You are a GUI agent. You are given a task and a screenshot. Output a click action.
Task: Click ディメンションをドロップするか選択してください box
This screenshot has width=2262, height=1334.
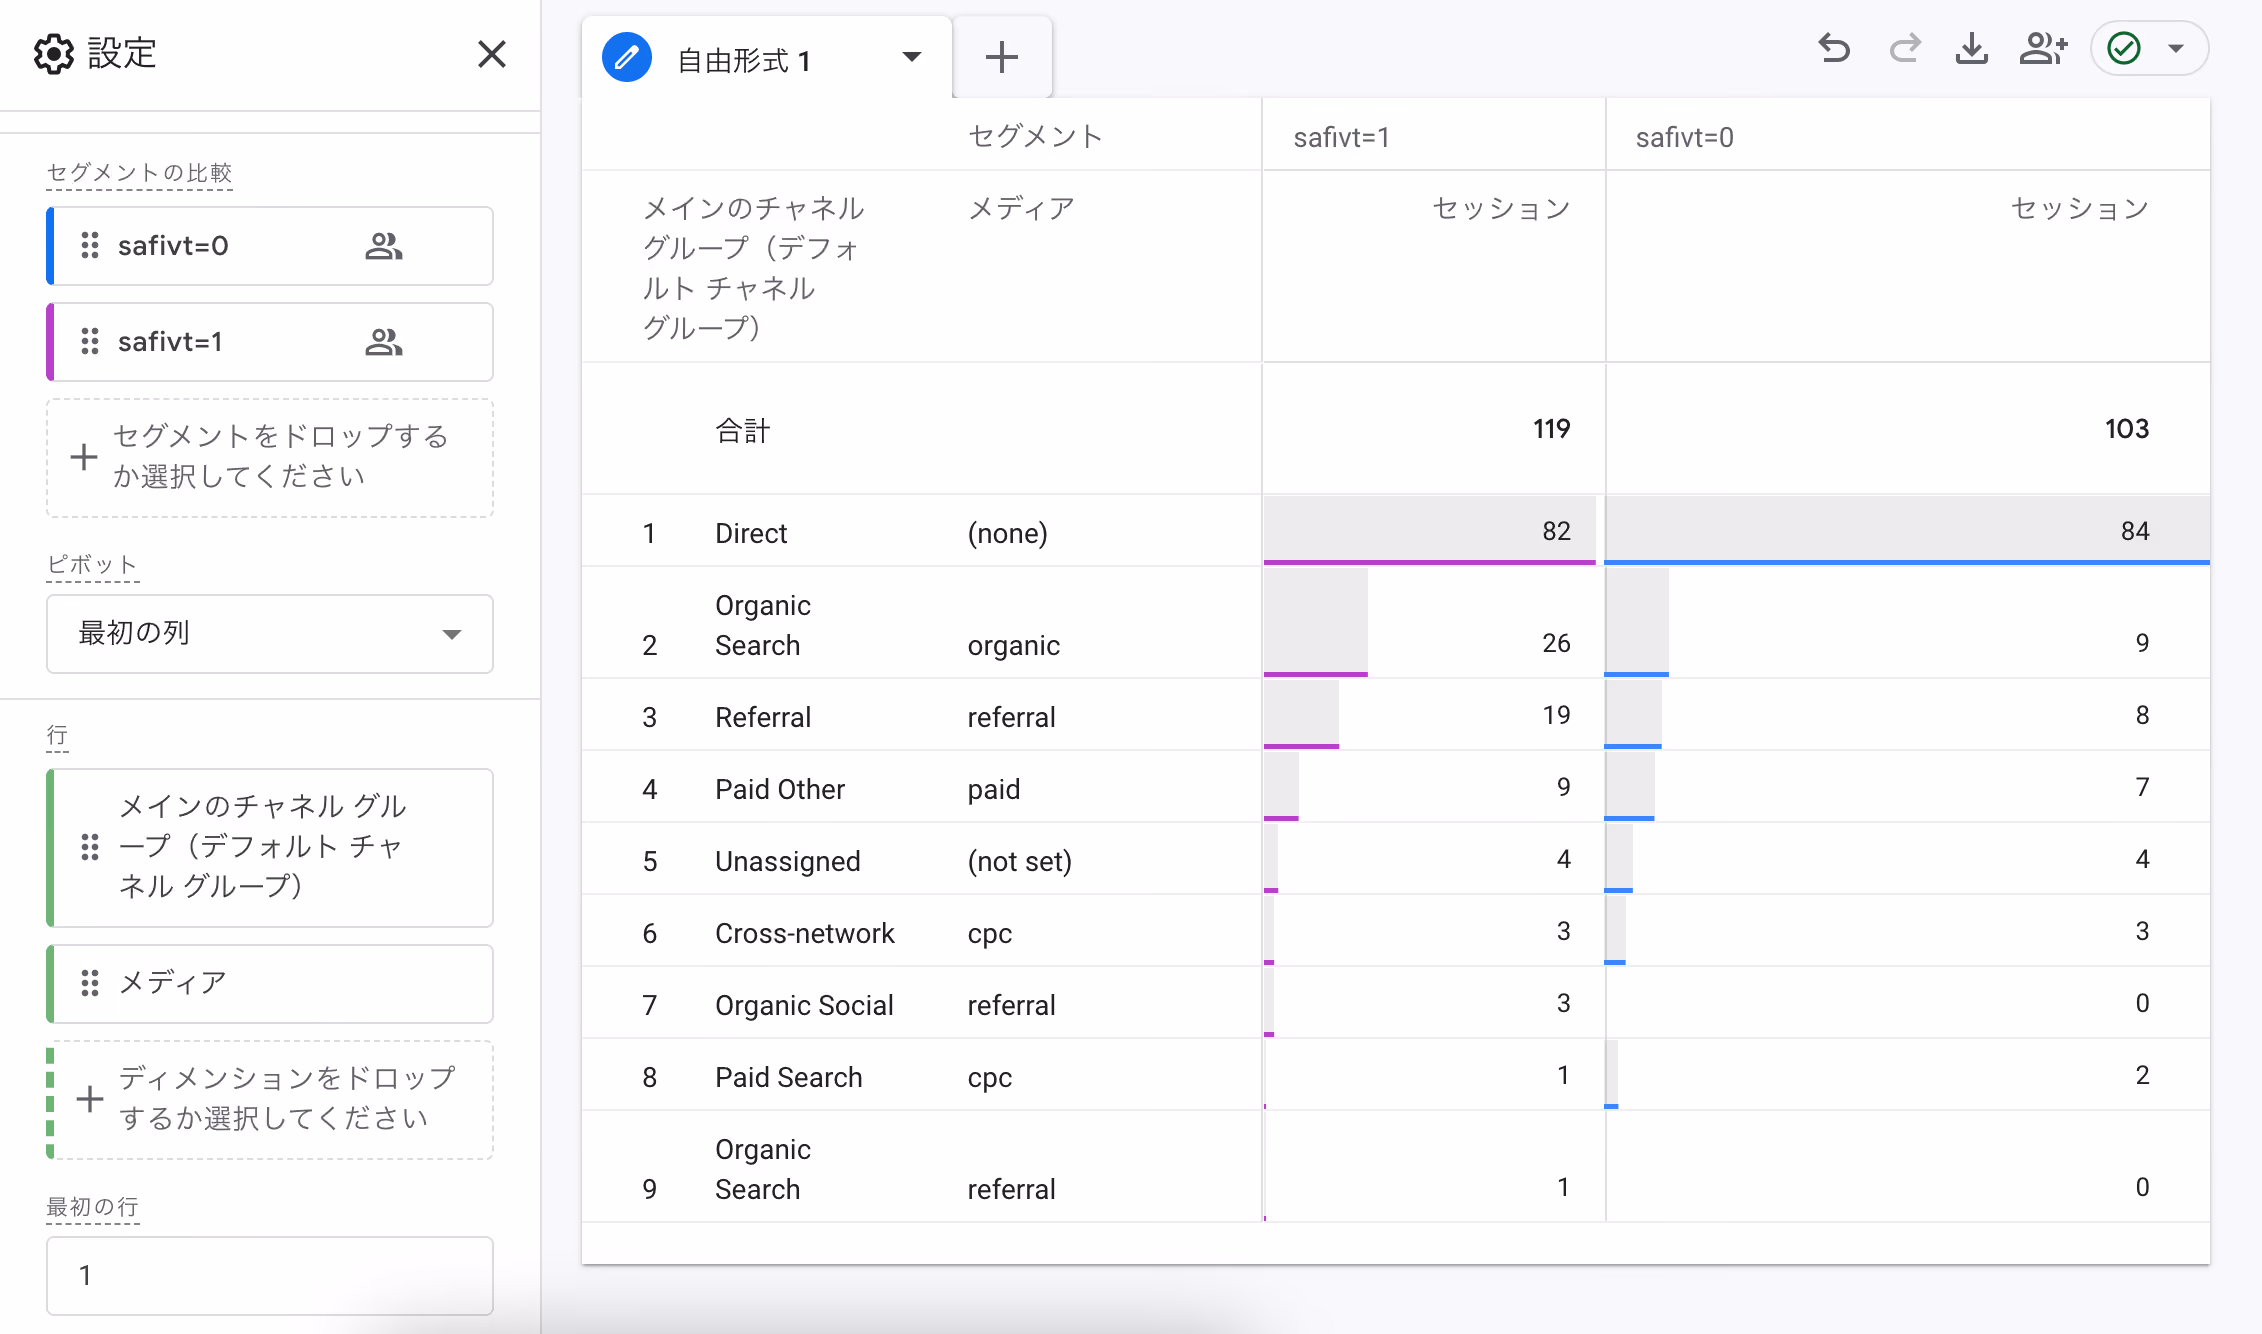click(270, 1100)
